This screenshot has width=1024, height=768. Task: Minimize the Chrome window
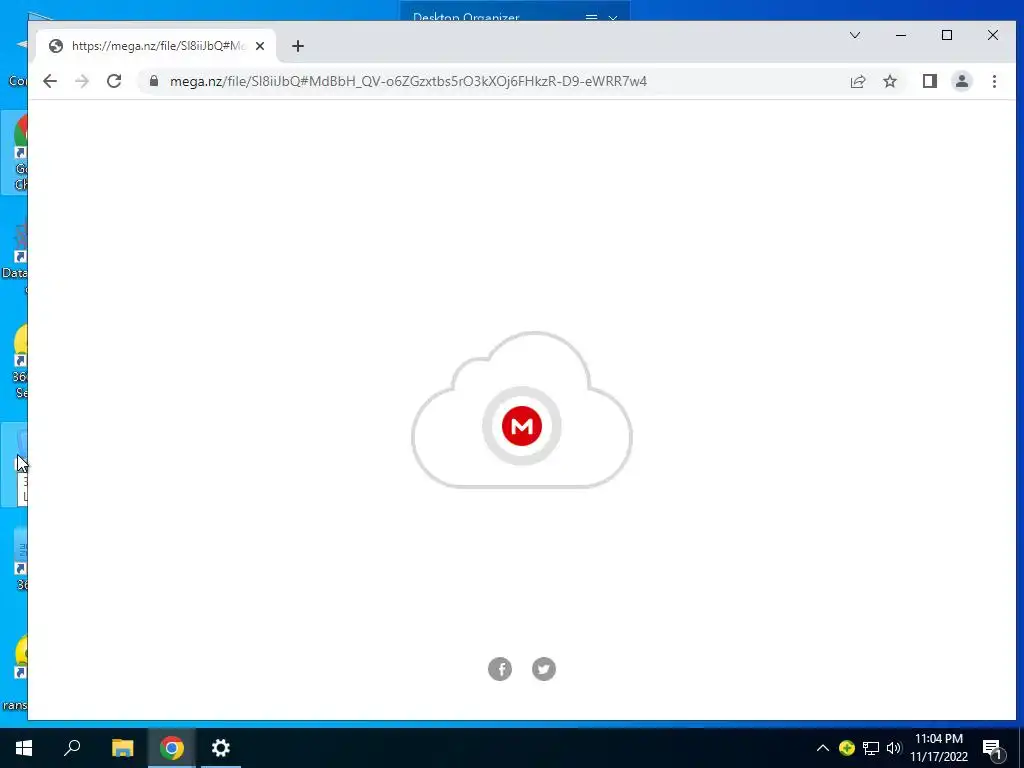pos(901,35)
